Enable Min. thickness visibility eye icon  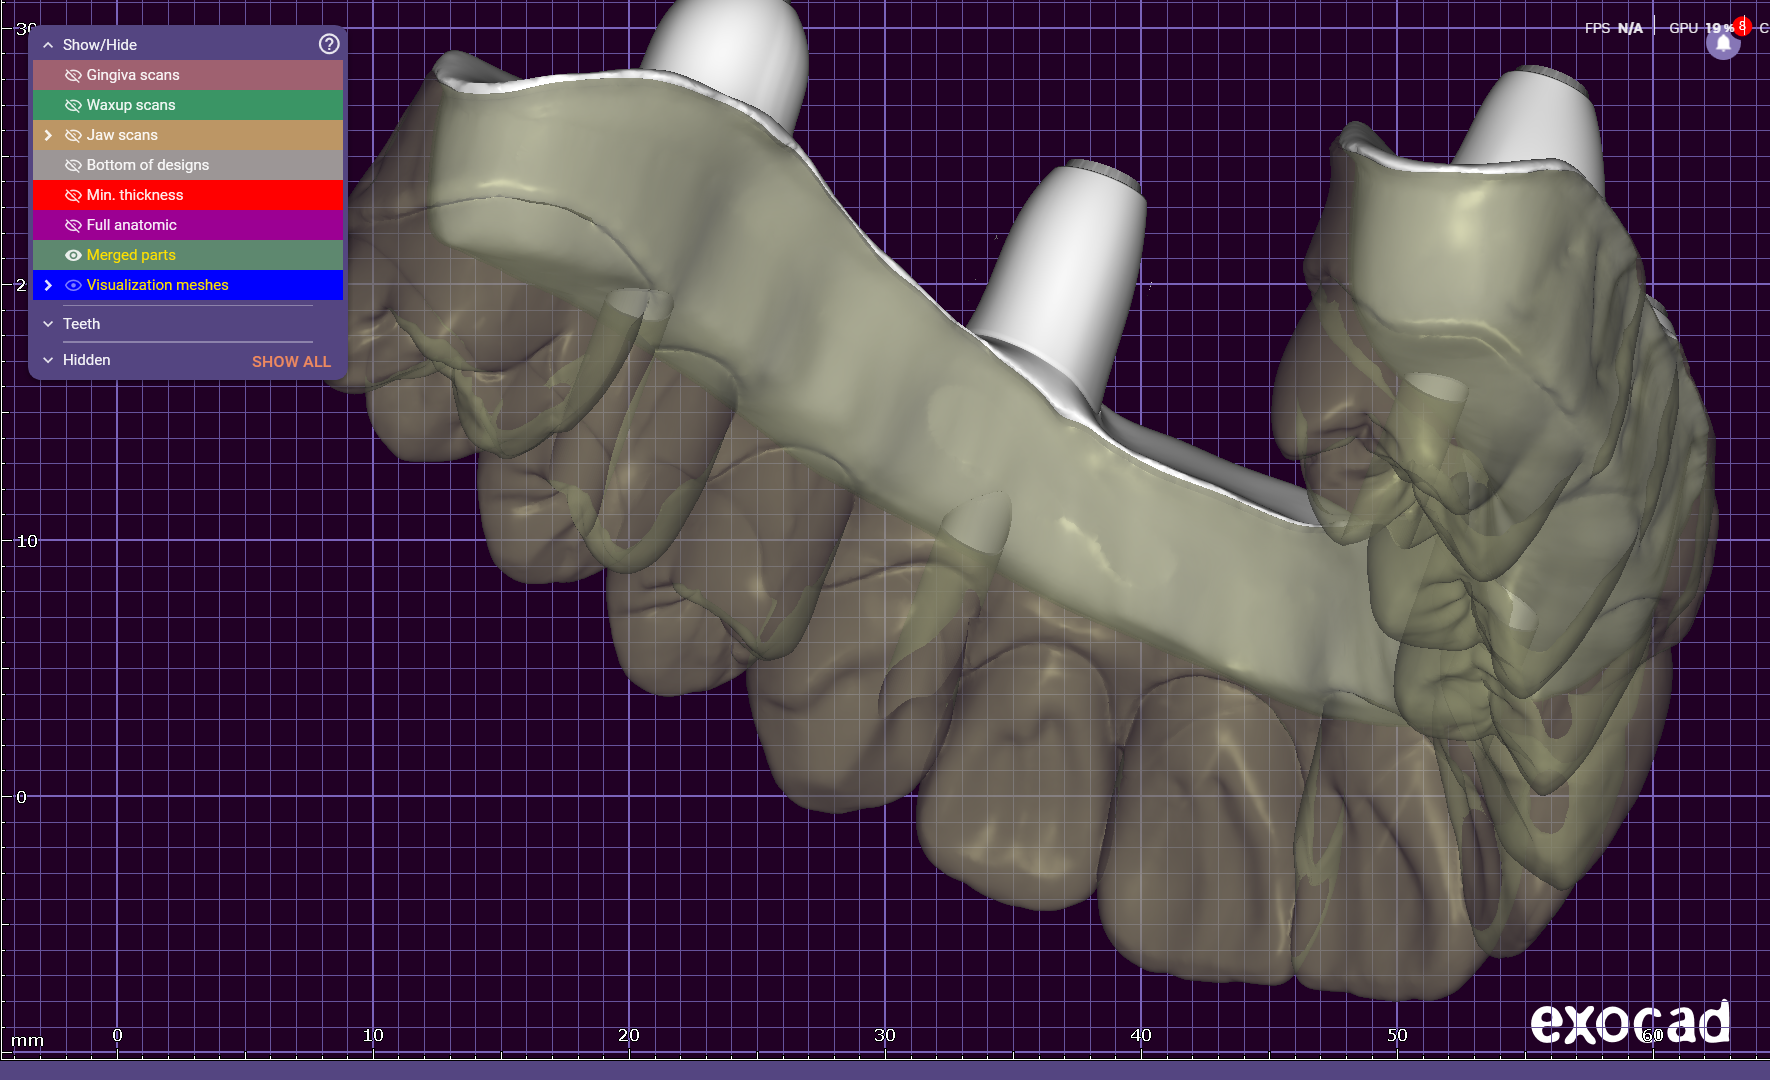click(73, 195)
